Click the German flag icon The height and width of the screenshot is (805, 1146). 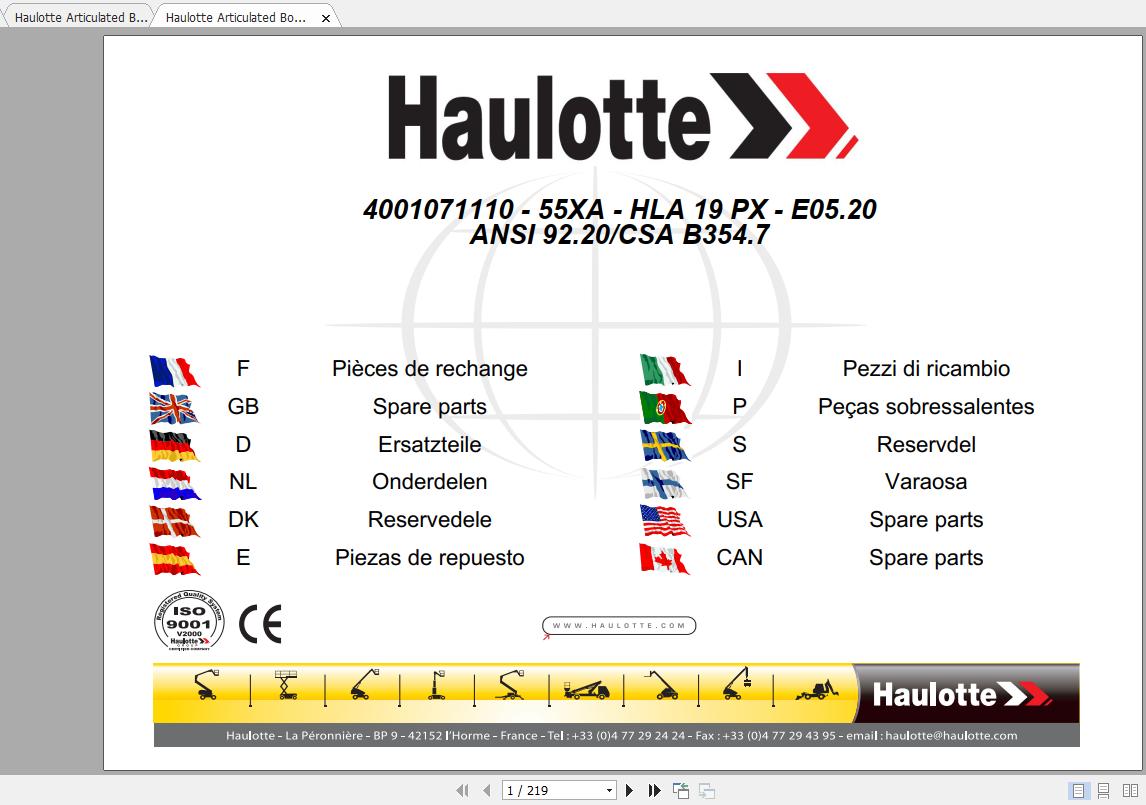(x=174, y=446)
